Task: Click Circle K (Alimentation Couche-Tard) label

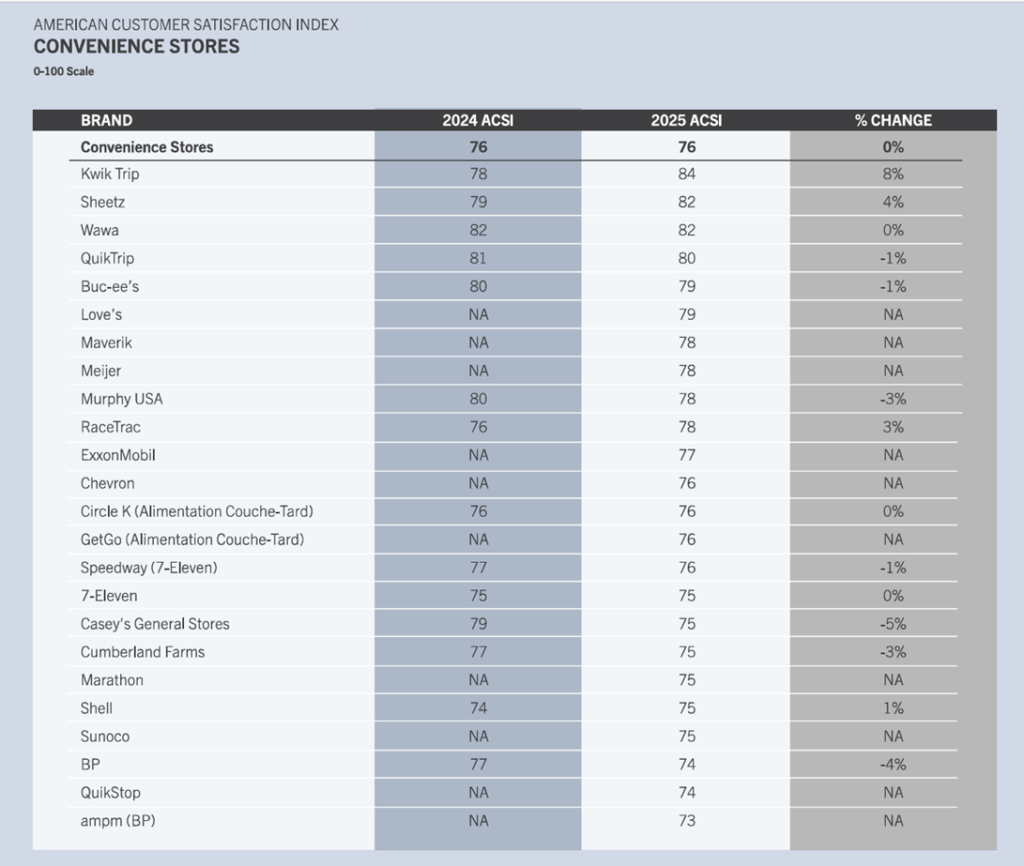Action: (197, 511)
